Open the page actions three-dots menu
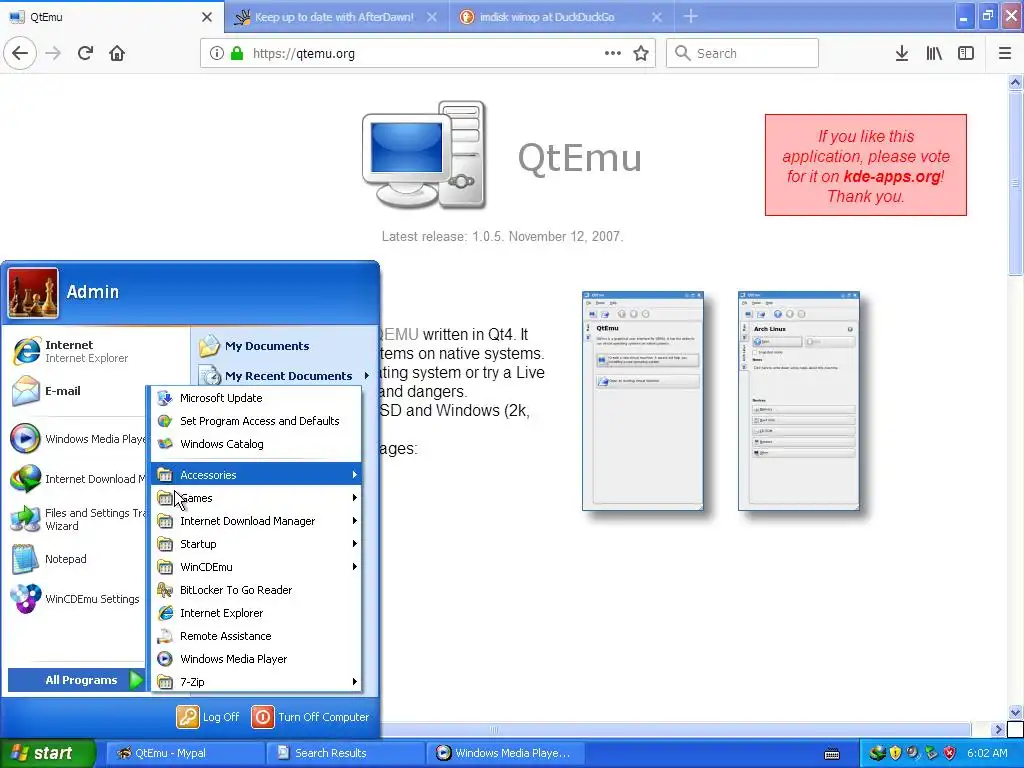The image size is (1024, 768). coord(613,54)
